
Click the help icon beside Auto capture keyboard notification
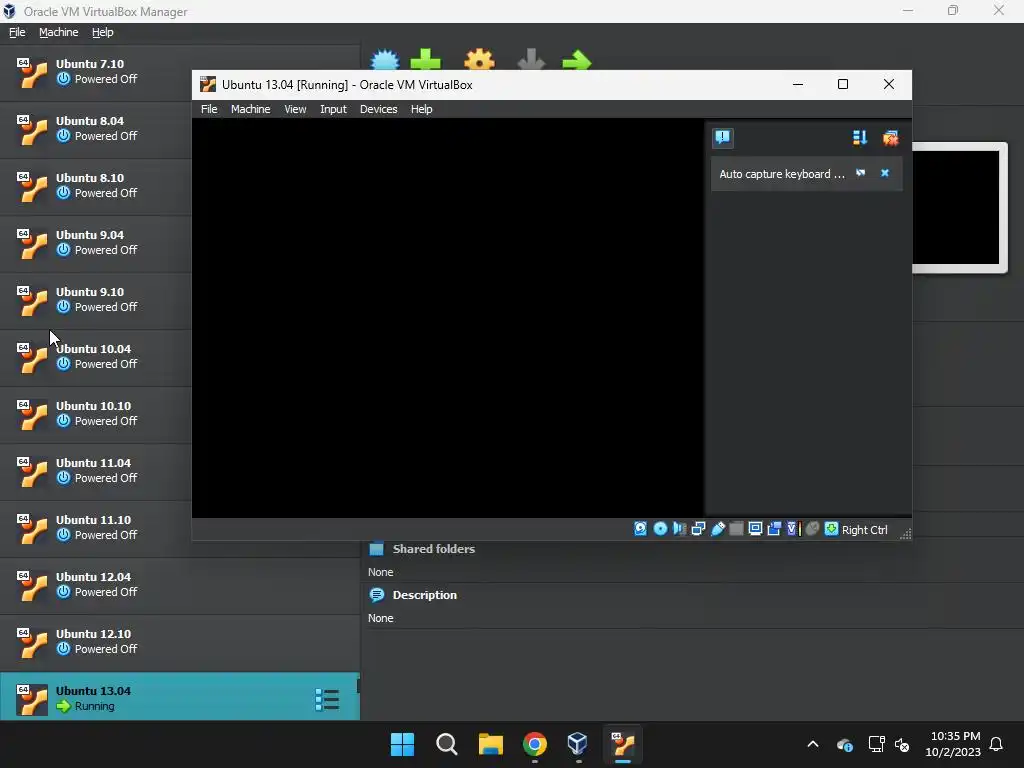pos(861,173)
